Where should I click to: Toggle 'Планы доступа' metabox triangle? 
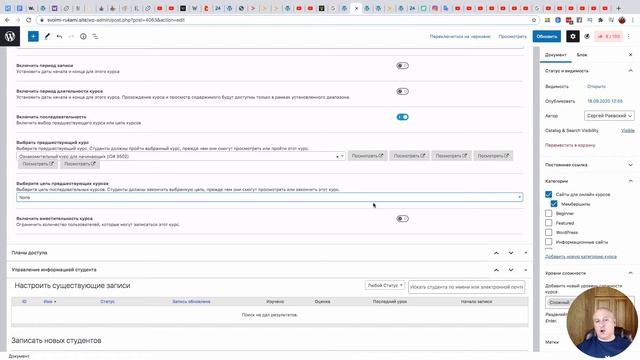(526, 253)
